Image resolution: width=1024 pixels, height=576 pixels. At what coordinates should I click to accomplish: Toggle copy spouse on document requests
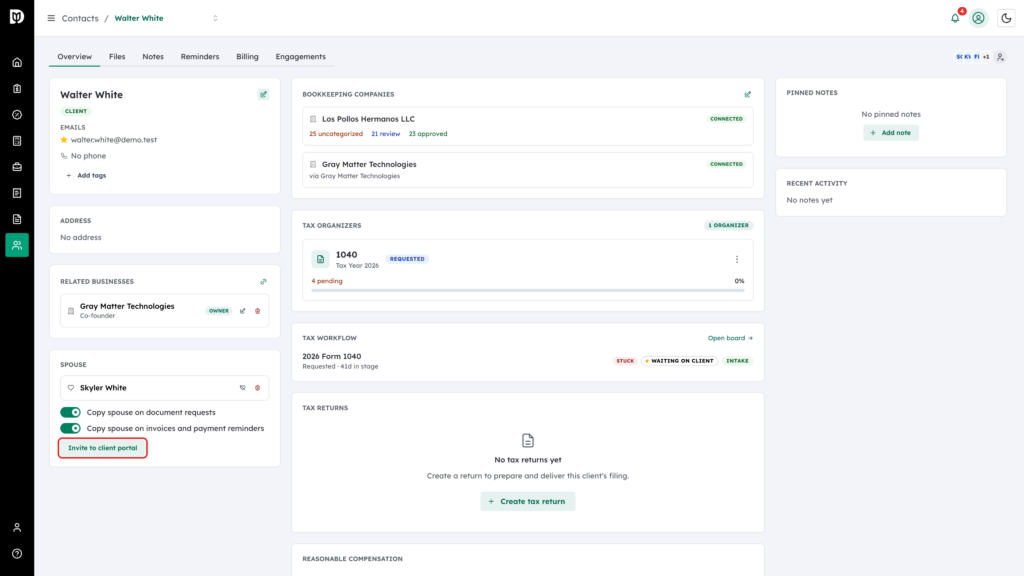pos(71,412)
